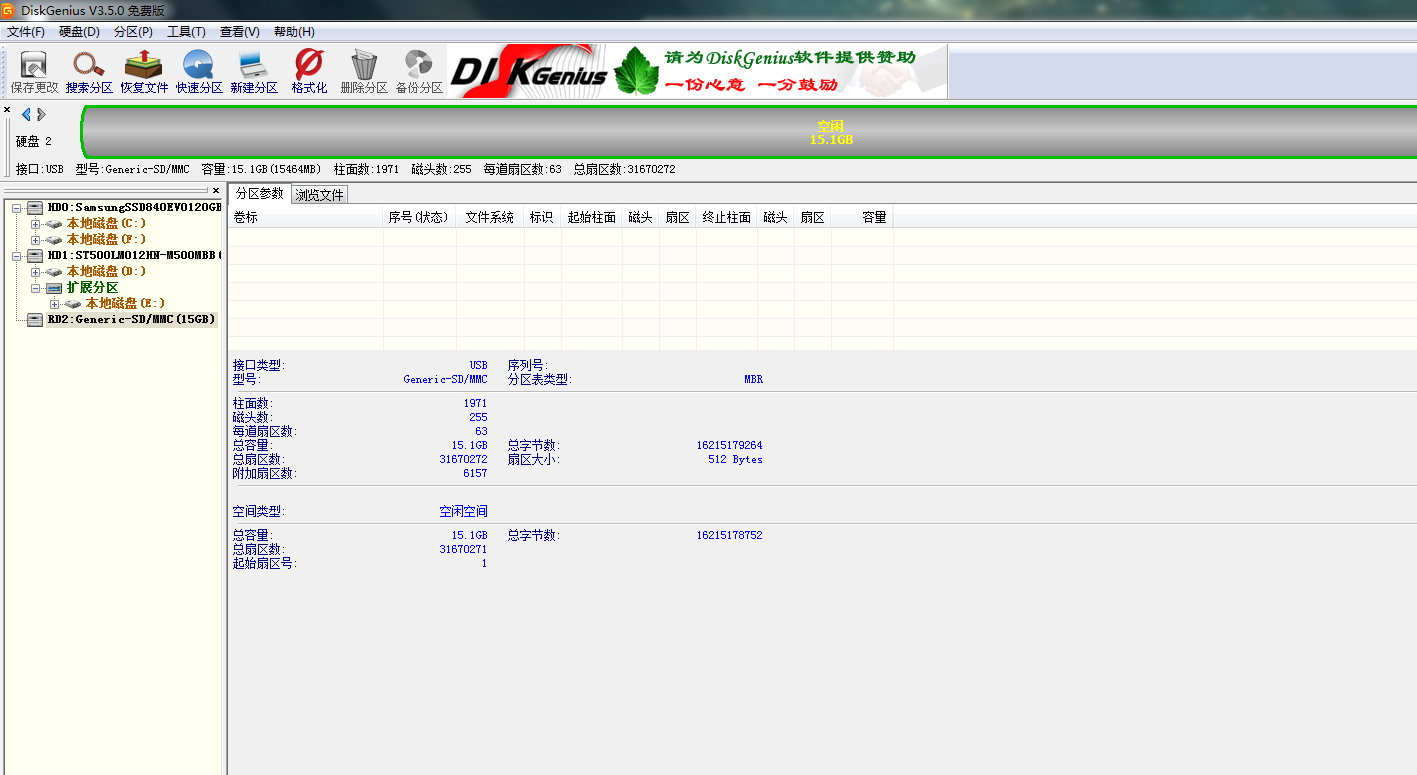Launch 快速分区 (Quick Partition) from the toolbar
The width and height of the screenshot is (1417, 775).
coord(199,71)
